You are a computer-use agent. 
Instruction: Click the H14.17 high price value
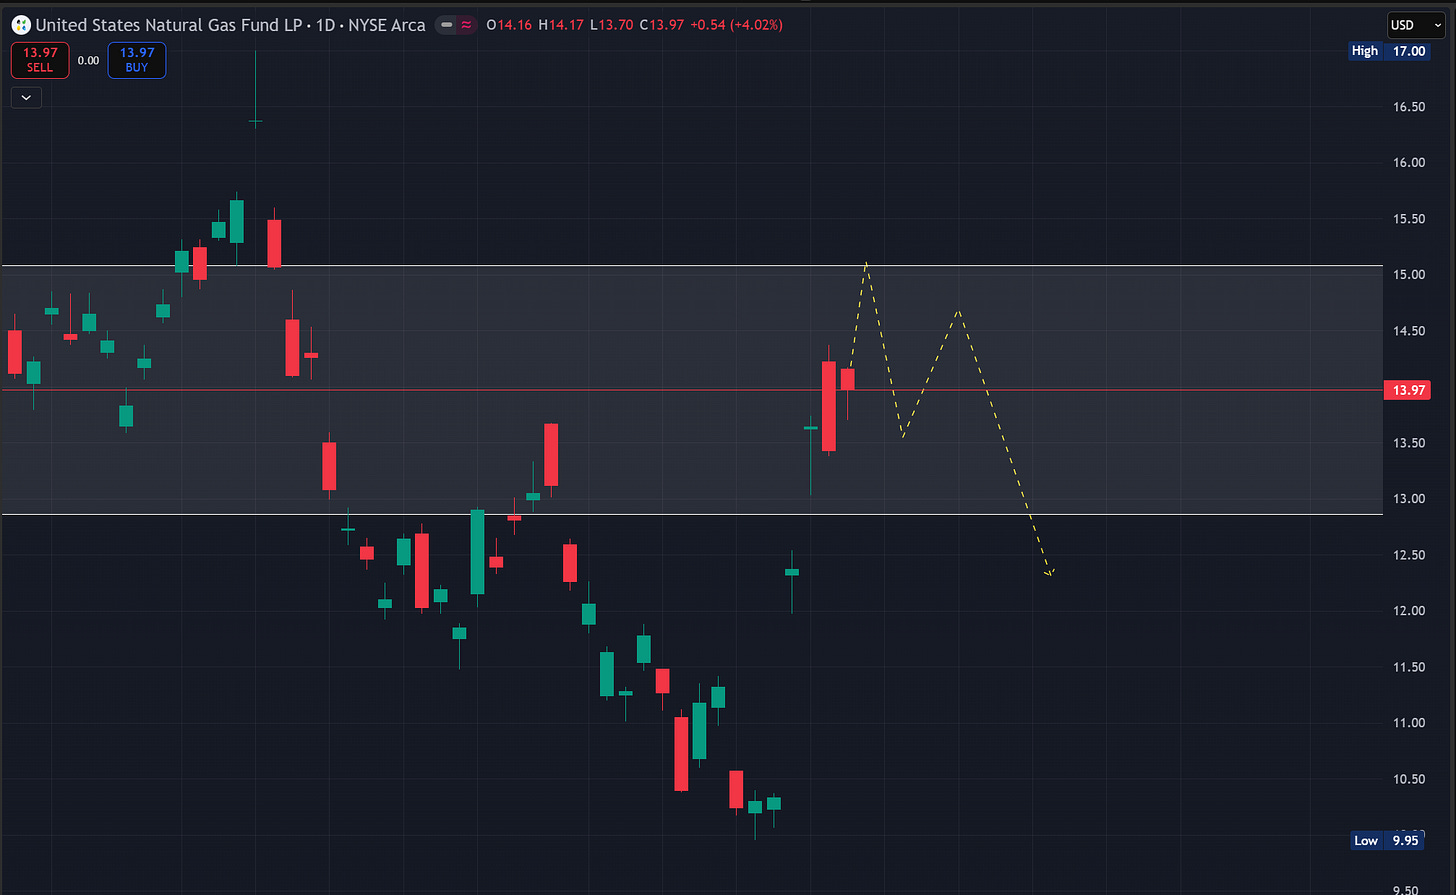(x=562, y=25)
